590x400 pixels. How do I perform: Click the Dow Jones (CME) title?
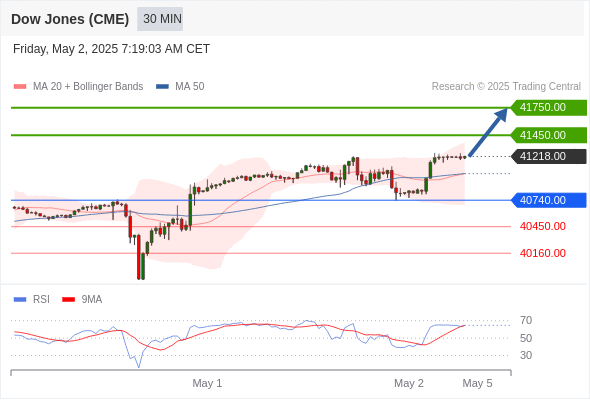click(70, 19)
